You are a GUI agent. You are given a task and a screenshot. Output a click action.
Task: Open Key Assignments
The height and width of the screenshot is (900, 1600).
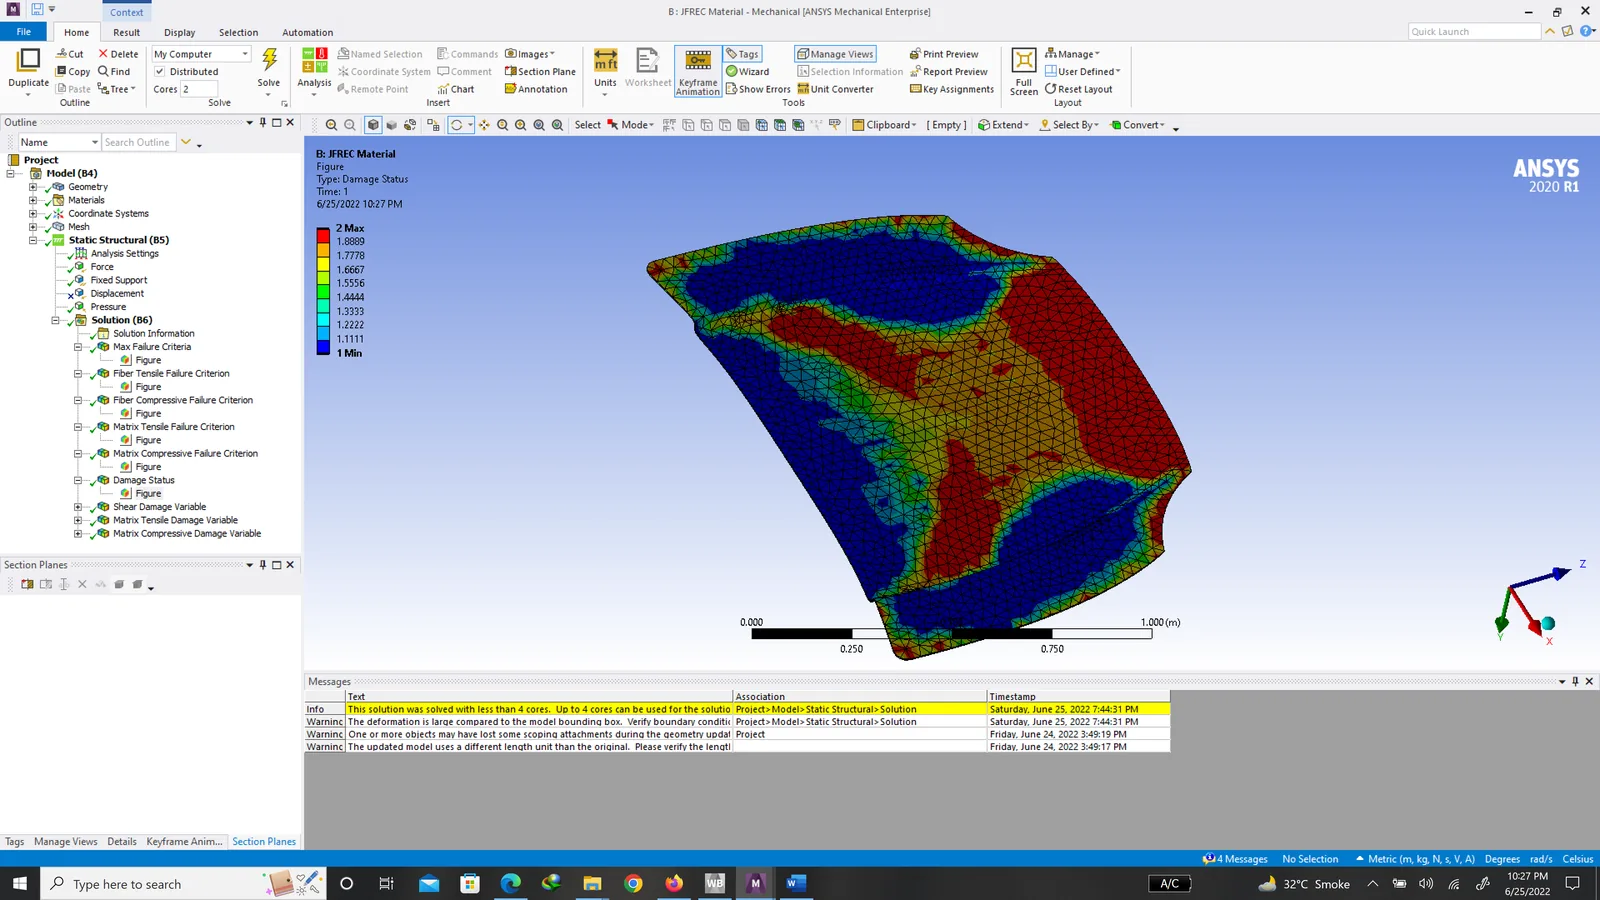(952, 89)
